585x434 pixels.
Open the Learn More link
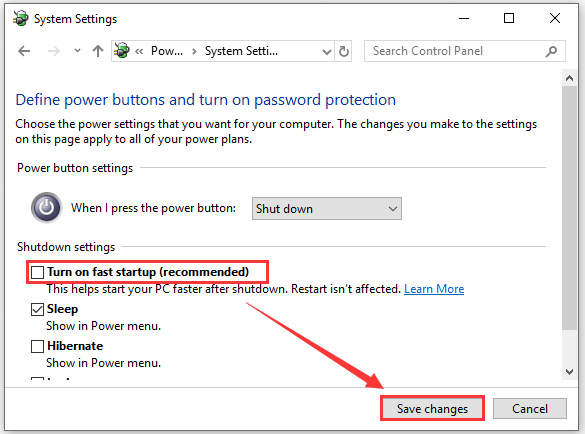point(434,289)
